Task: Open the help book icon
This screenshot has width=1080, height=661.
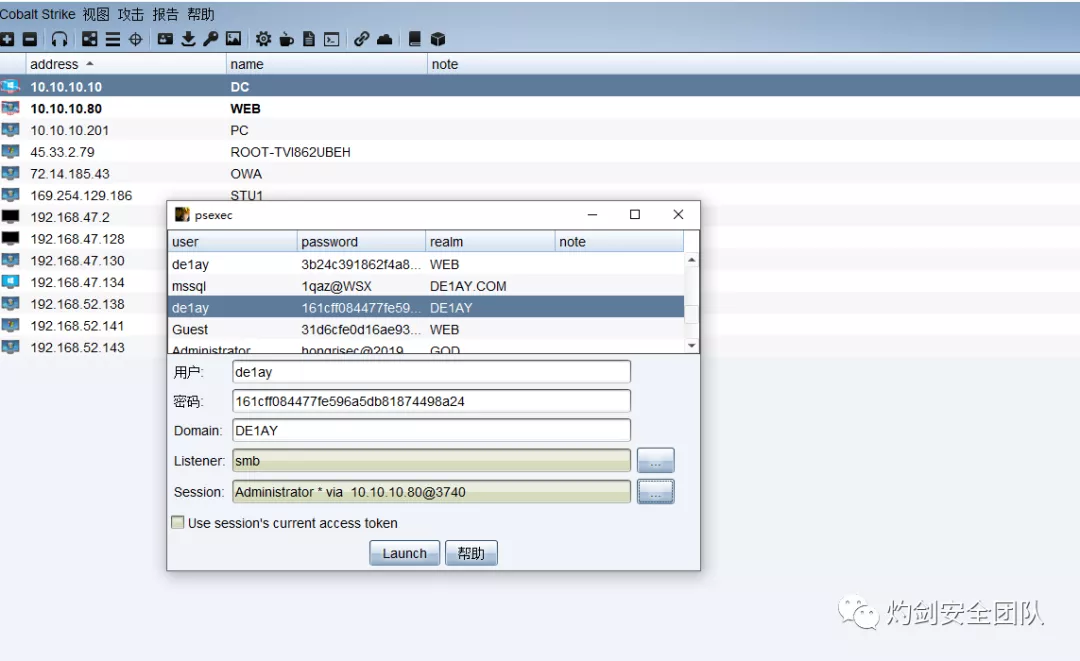Action: point(415,39)
